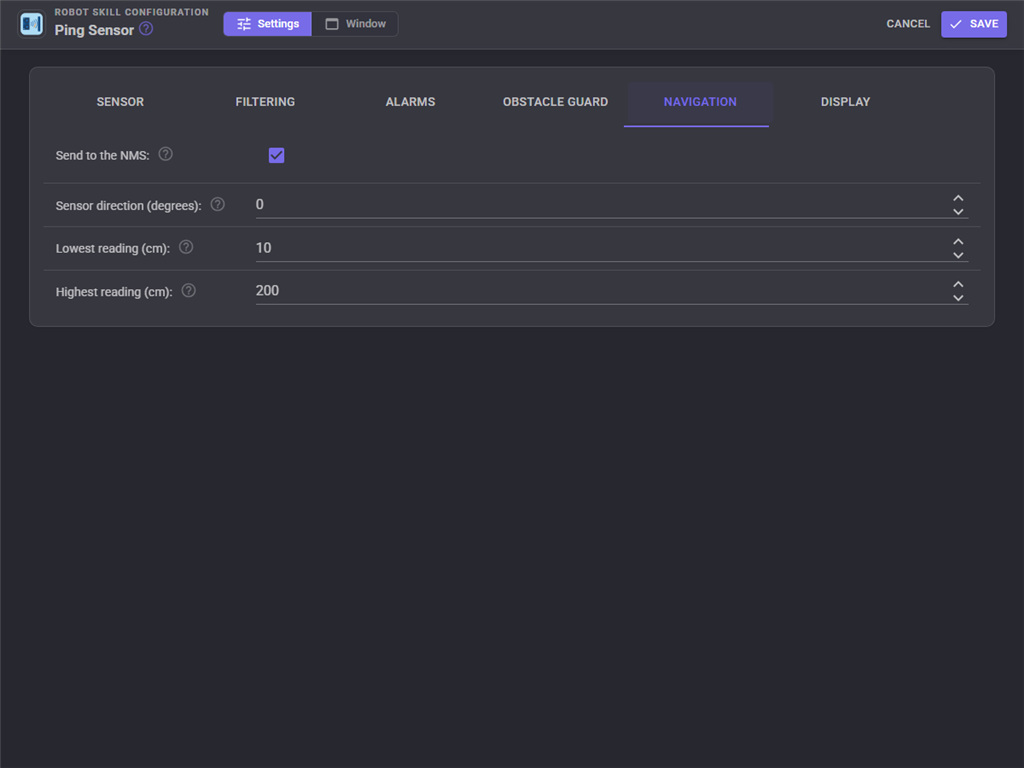Image resolution: width=1024 pixels, height=768 pixels.
Task: Open the Obstacle Guard tab
Action: (x=555, y=102)
